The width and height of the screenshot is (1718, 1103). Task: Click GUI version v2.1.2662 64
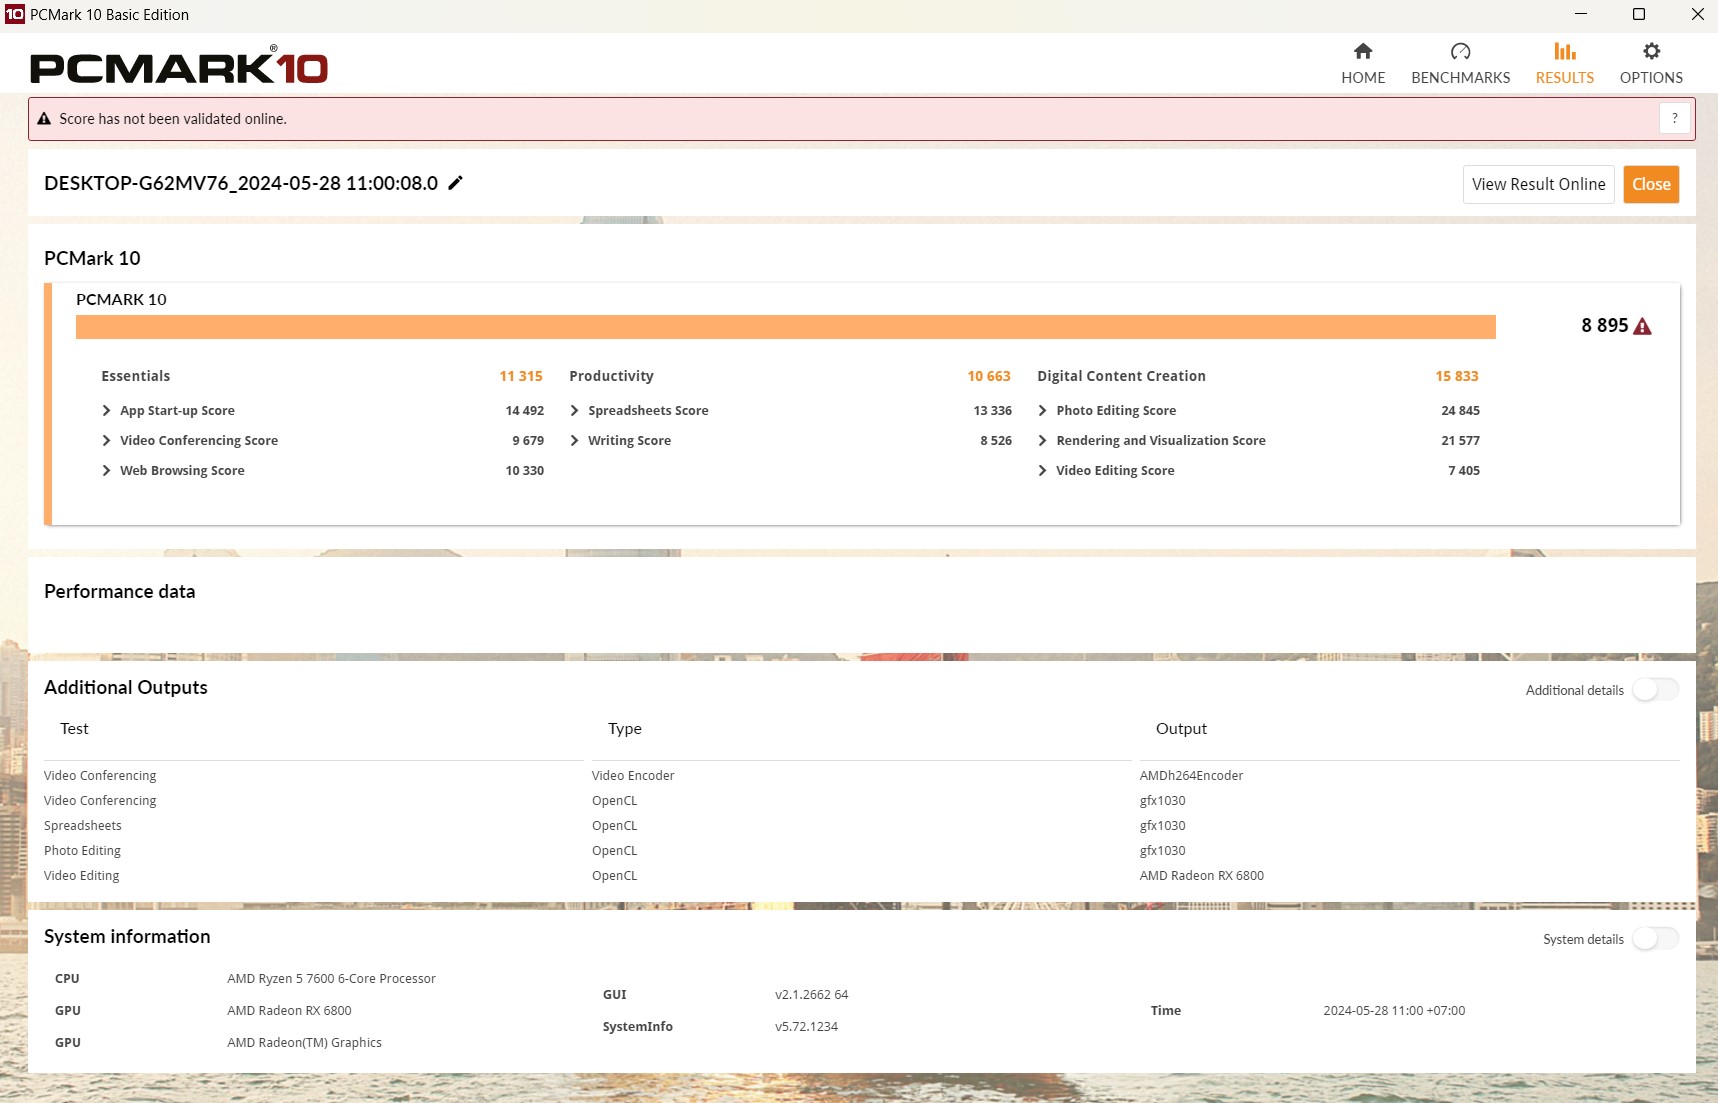811,995
